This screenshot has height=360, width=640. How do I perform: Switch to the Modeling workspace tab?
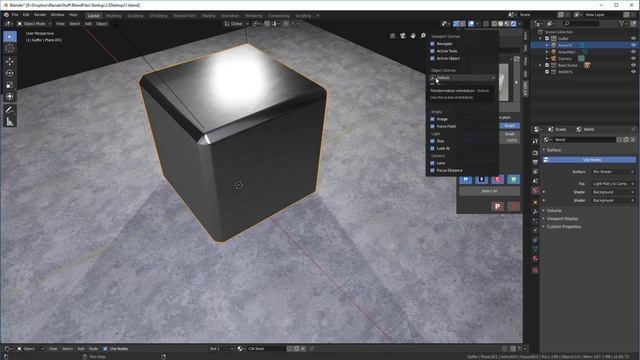(x=113, y=16)
